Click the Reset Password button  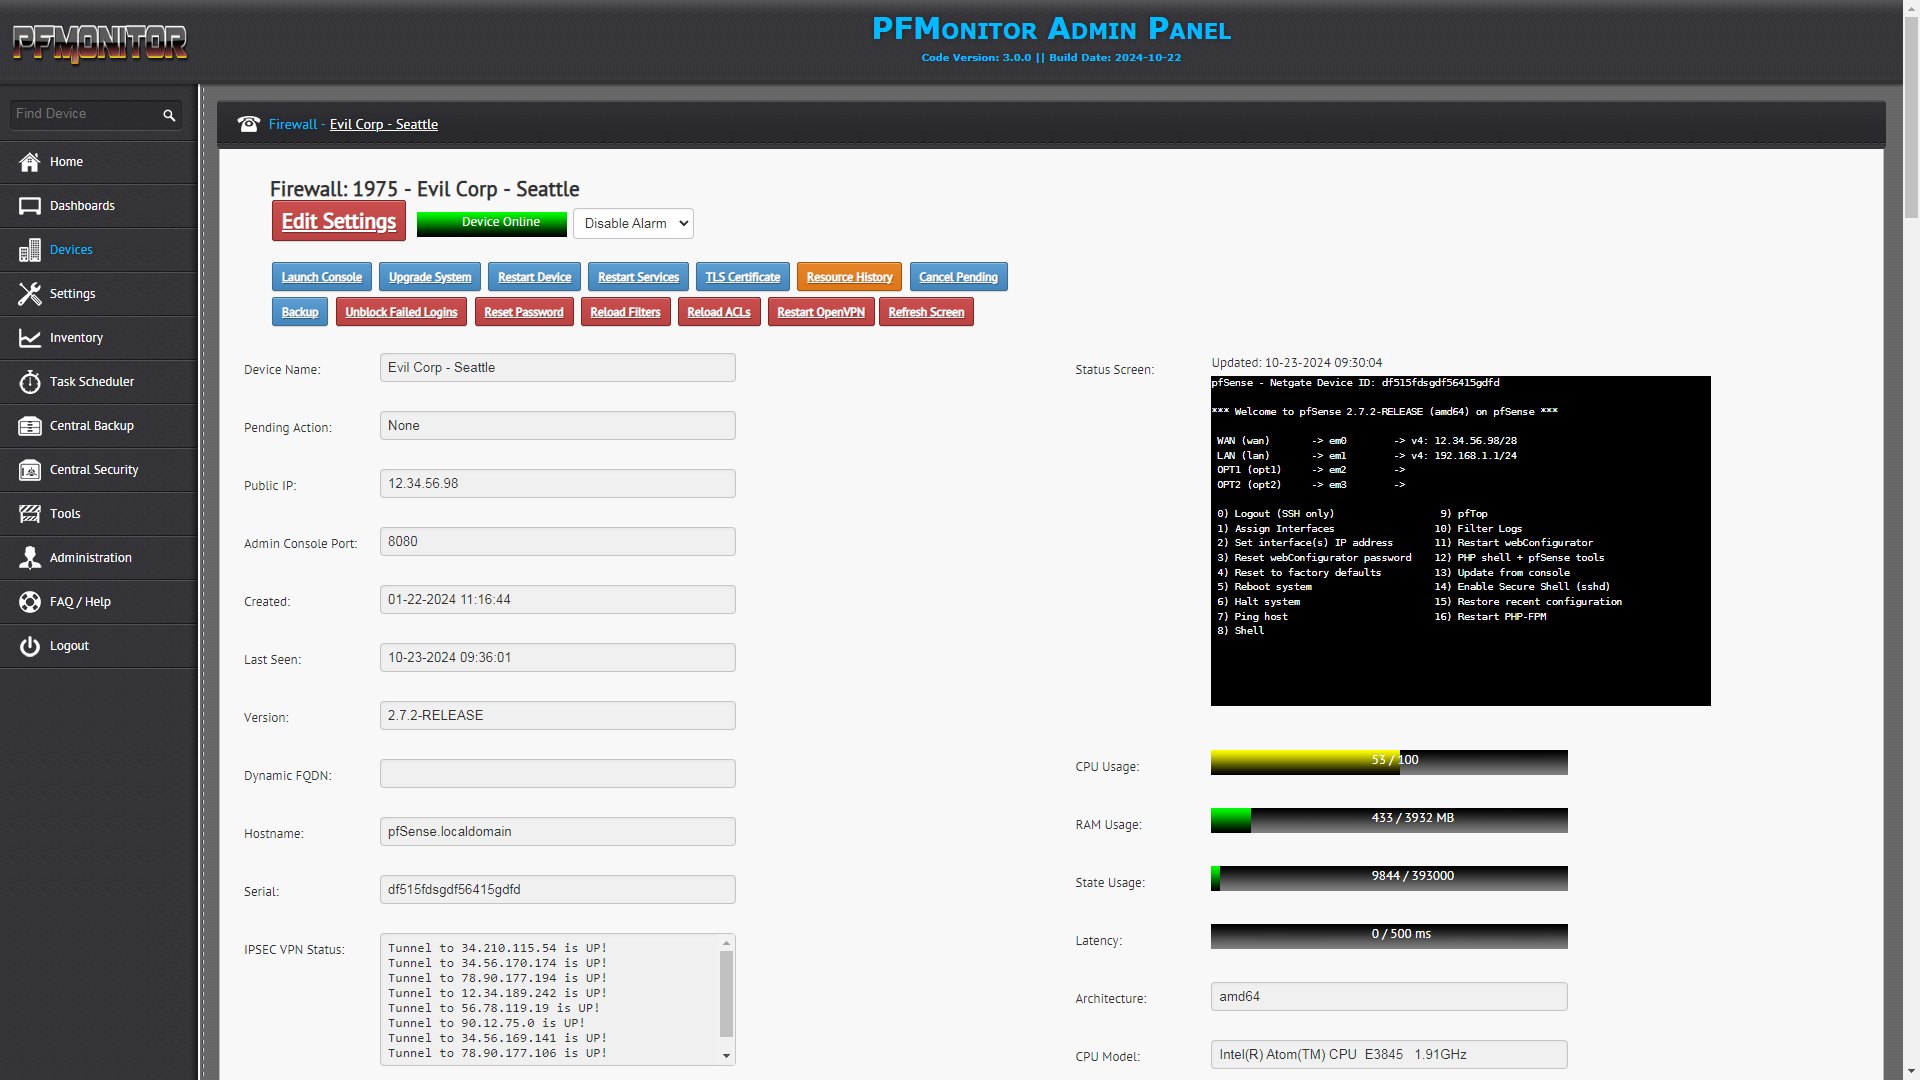[x=524, y=312]
